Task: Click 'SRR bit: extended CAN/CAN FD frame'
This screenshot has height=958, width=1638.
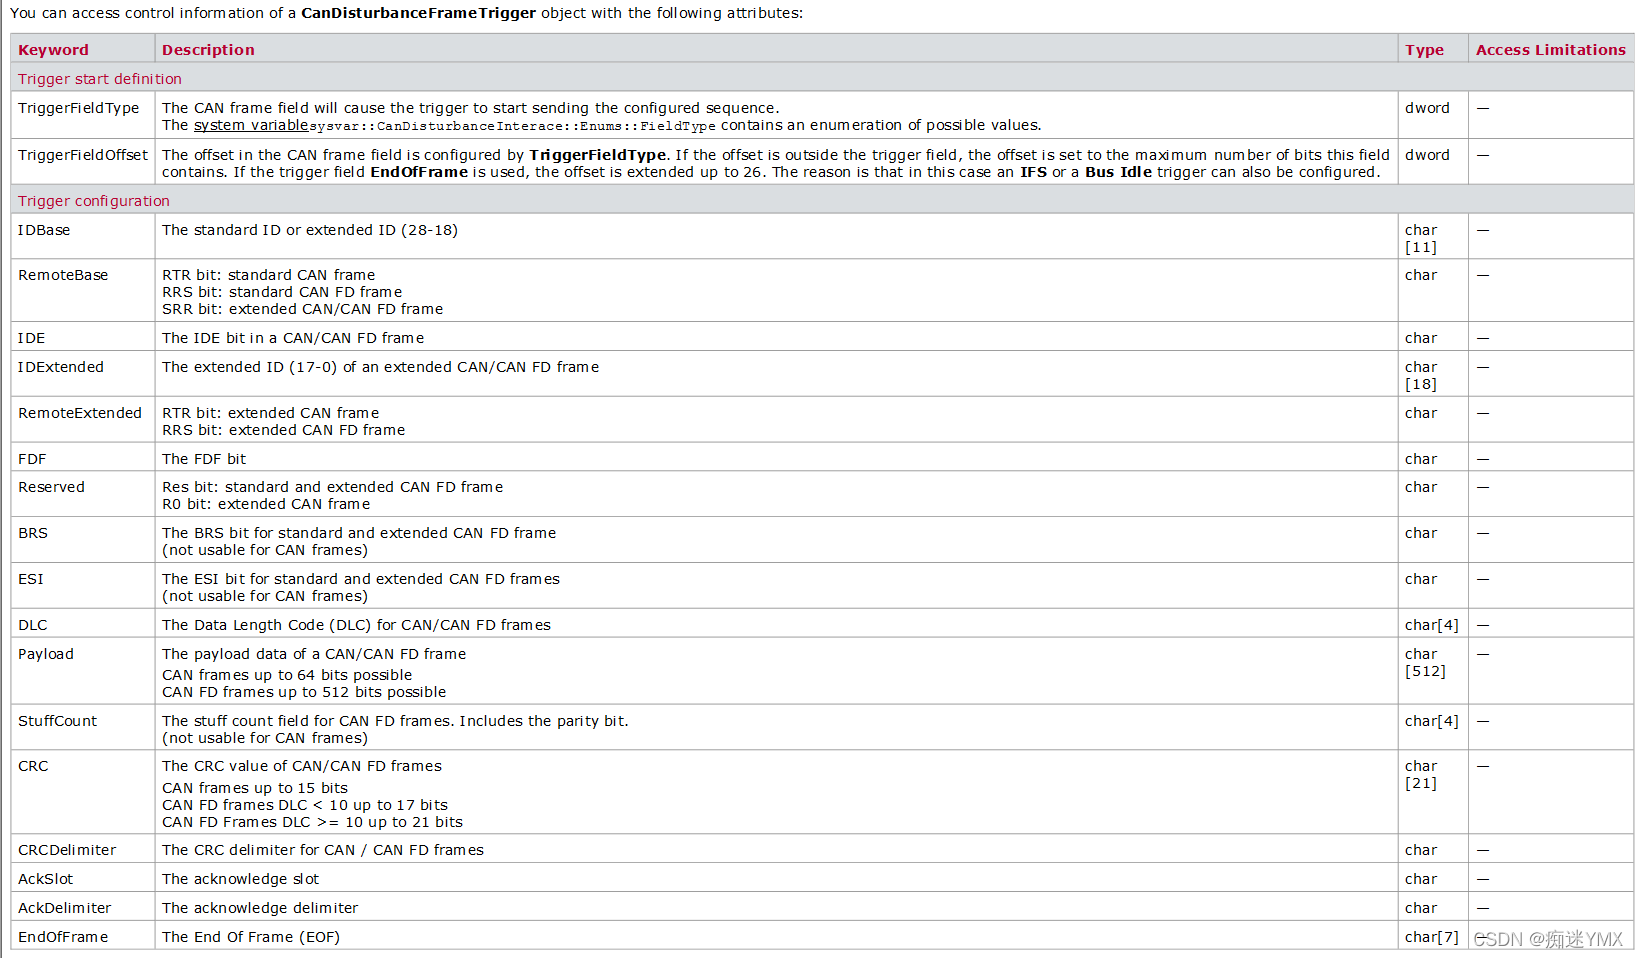Action: (303, 309)
